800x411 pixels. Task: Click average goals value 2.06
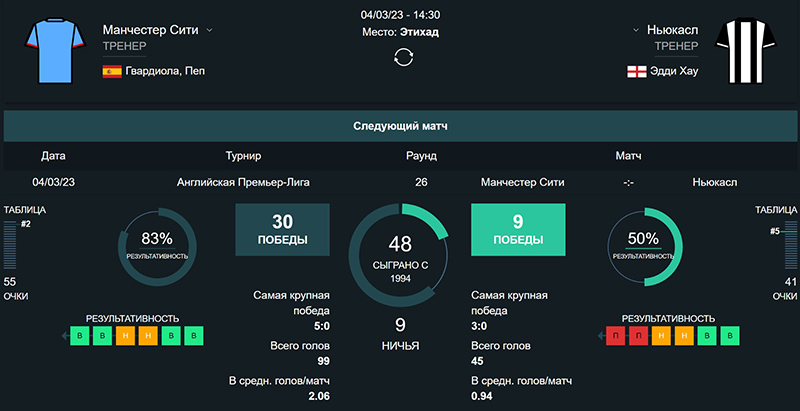pos(319,396)
